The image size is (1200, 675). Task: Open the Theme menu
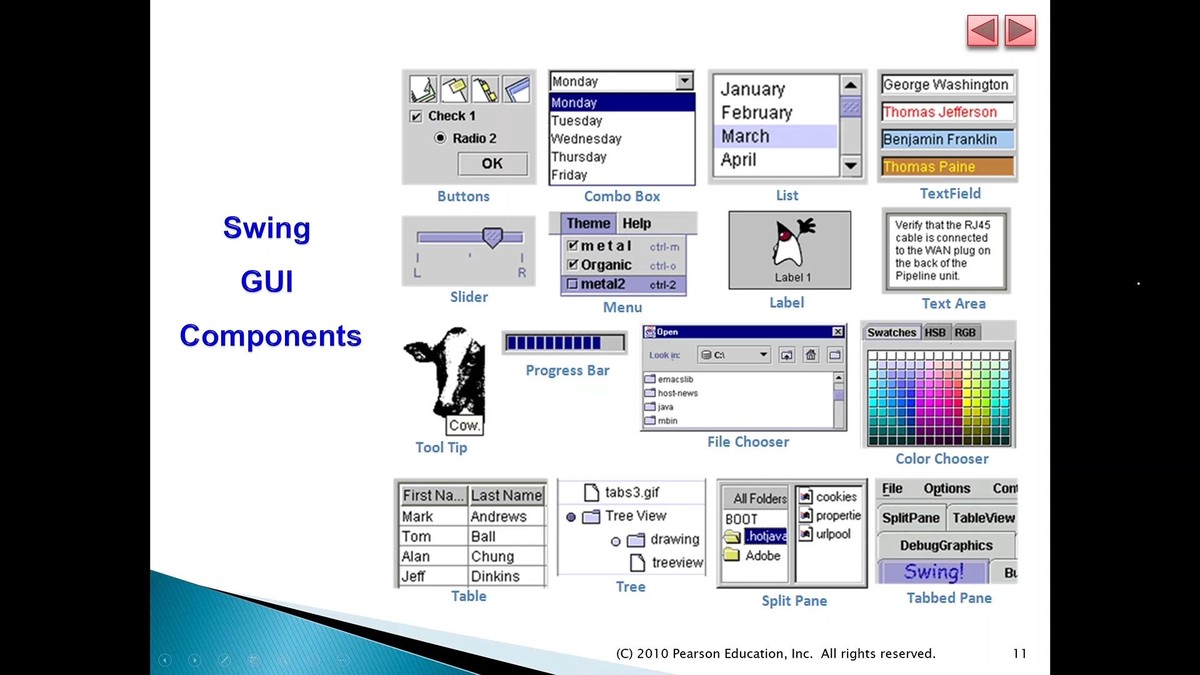tap(588, 224)
